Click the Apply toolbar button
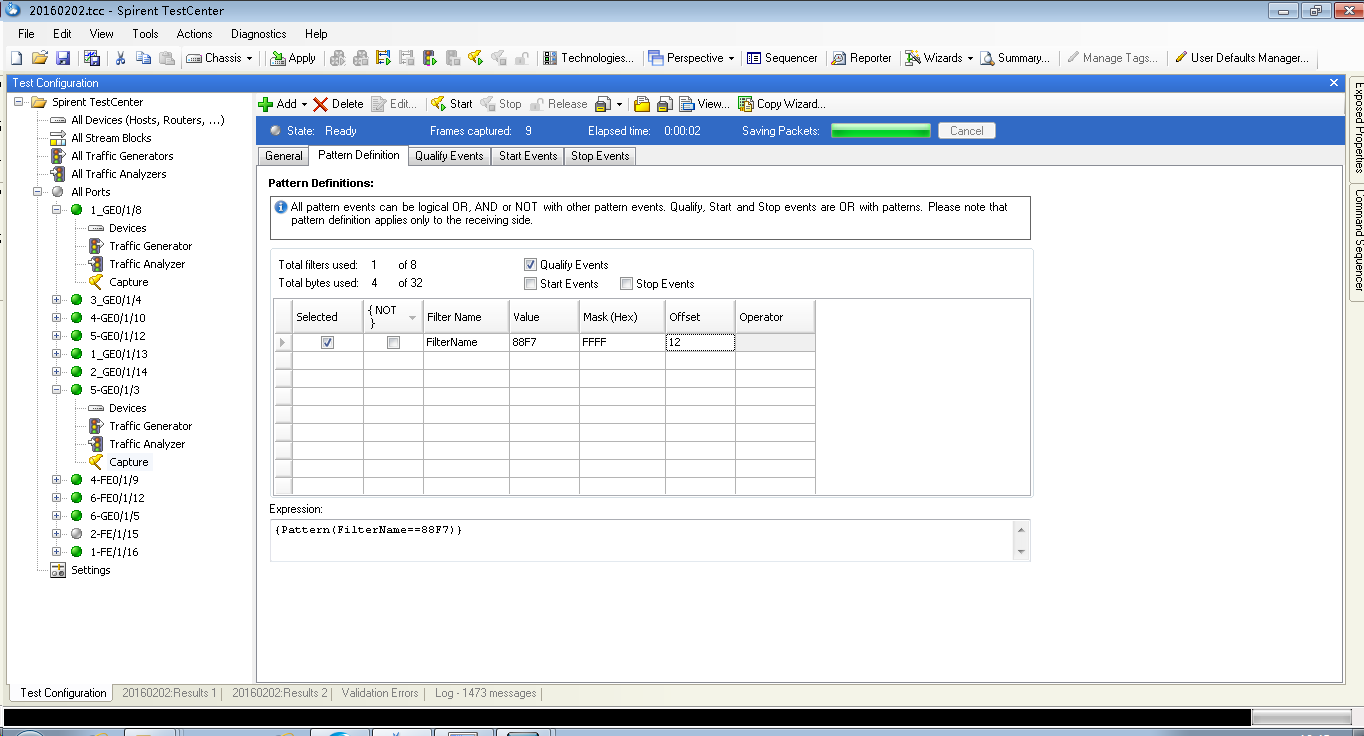Image resolution: width=1364 pixels, height=736 pixels. tap(292, 58)
